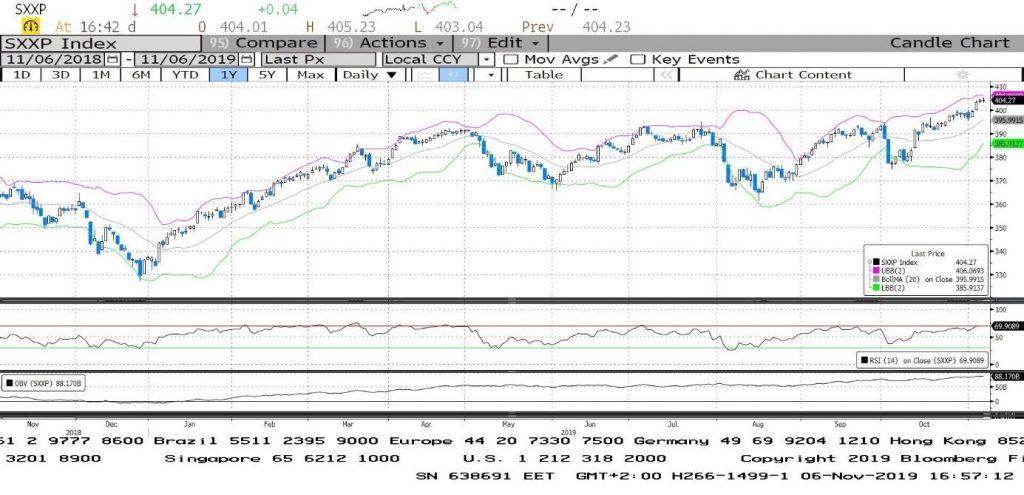
Task: Open the Chart Content panel
Action: 794,75
